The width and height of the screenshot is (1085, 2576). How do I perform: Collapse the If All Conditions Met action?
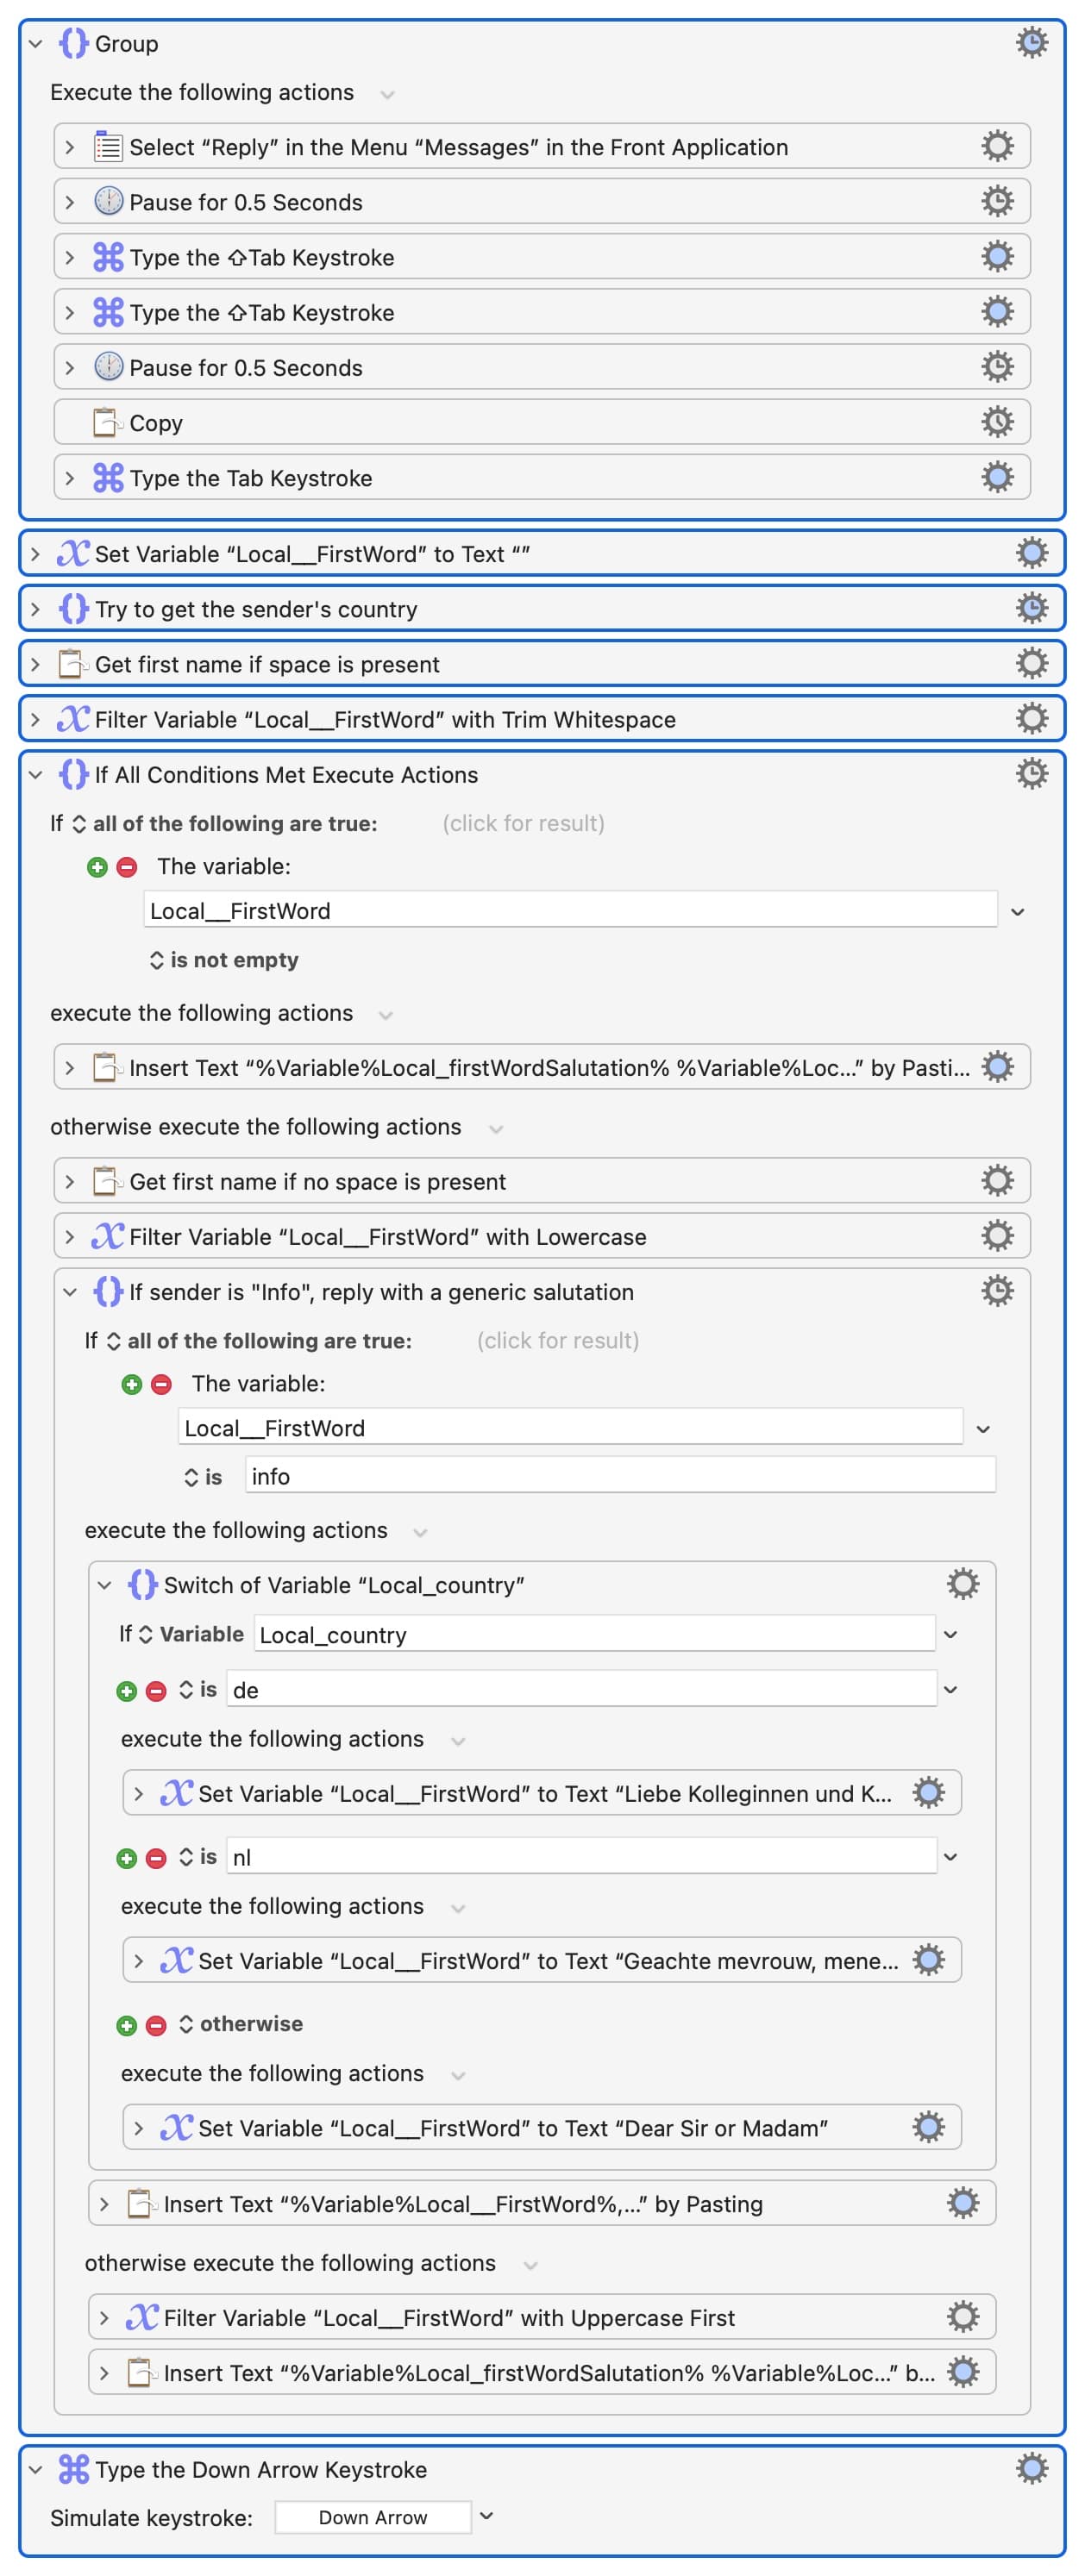(36, 774)
